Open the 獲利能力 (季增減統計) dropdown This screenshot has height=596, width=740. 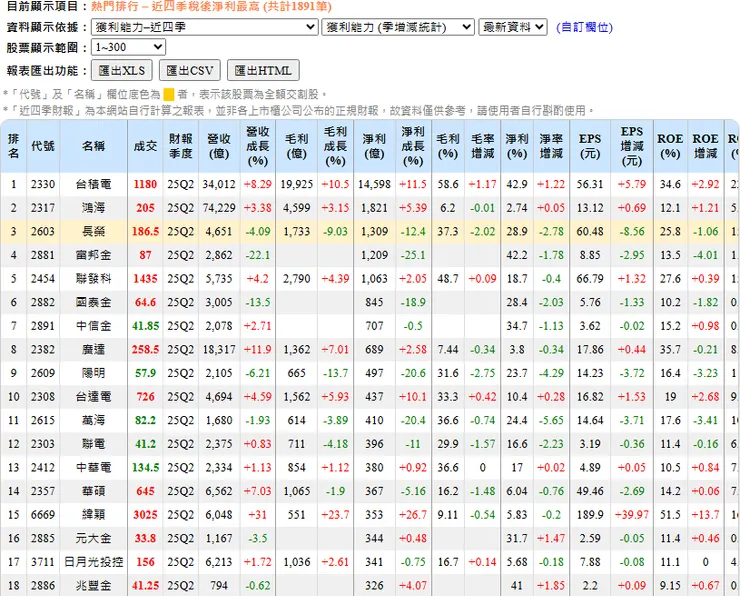pyautogui.click(x=398, y=27)
